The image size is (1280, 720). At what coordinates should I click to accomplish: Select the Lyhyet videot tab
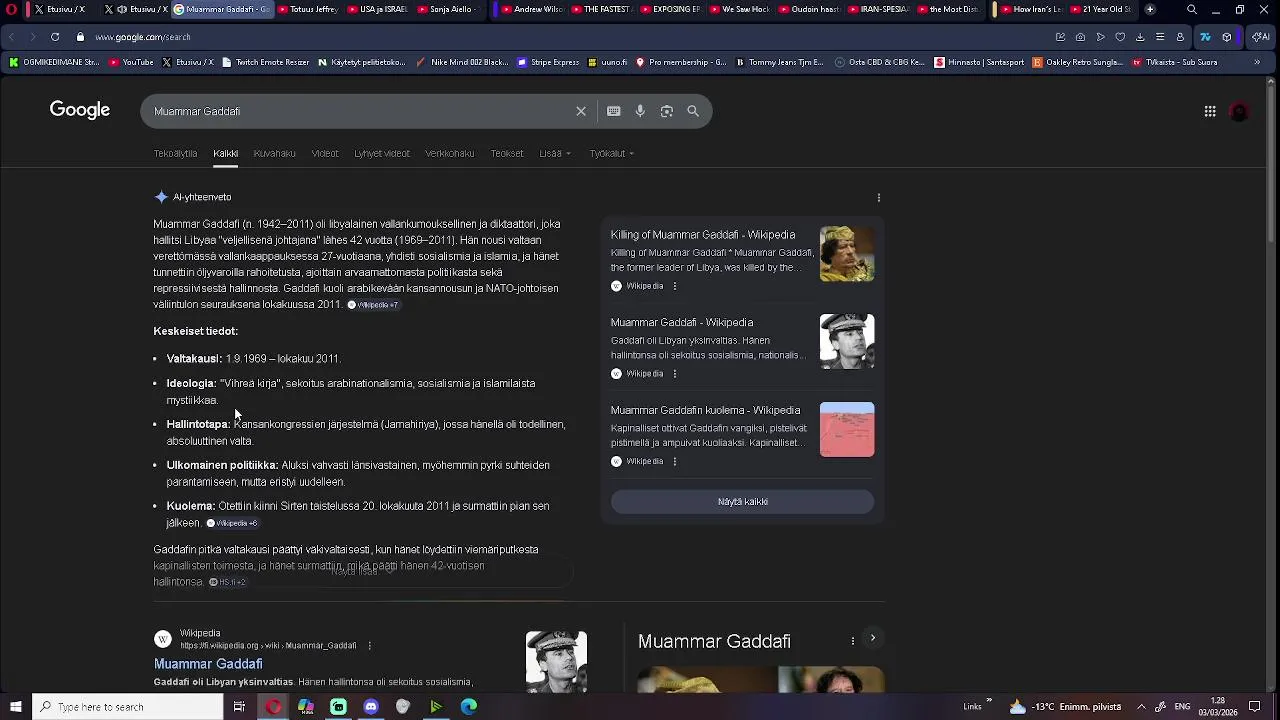point(382,154)
